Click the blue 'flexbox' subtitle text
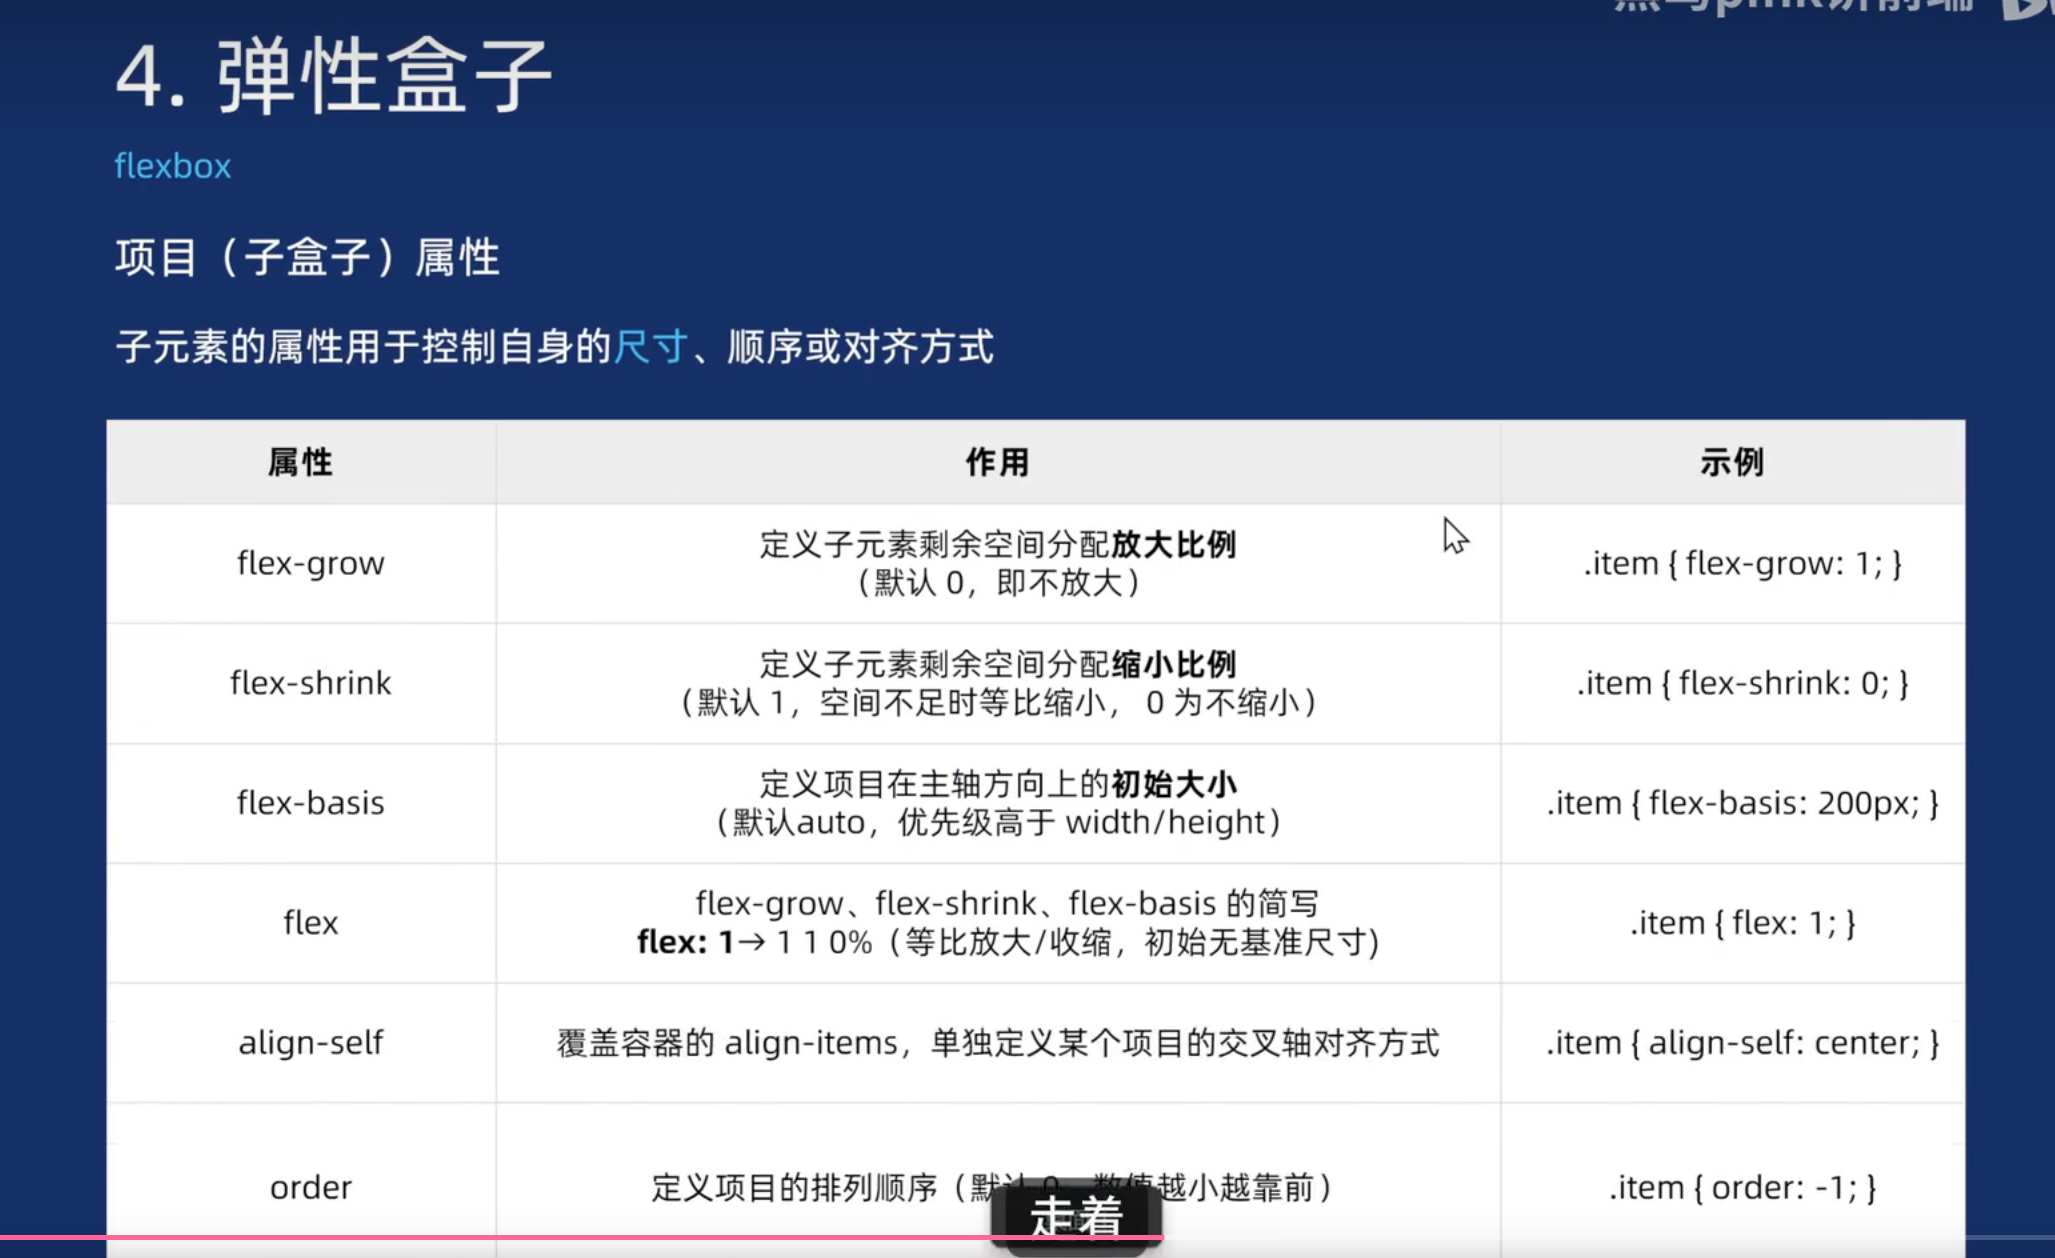The image size is (2055, 1258). (172, 166)
